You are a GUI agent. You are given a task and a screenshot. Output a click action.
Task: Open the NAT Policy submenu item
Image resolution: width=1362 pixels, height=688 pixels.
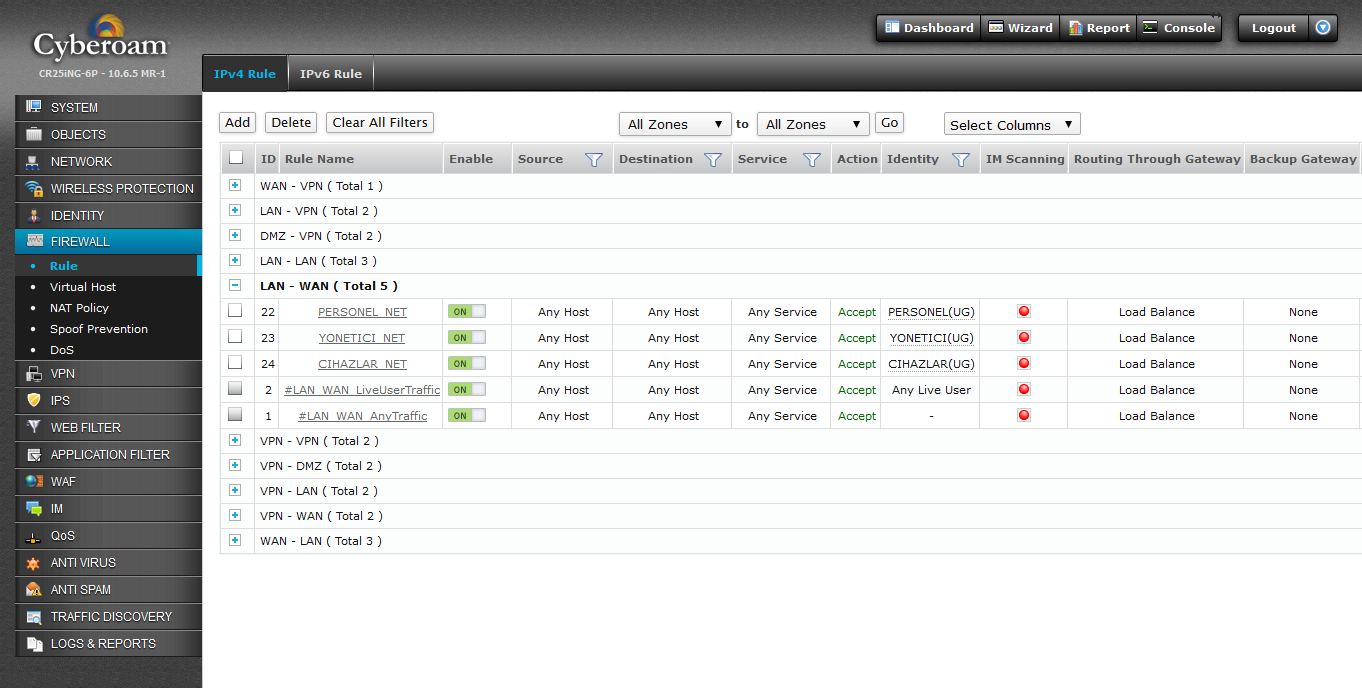tap(79, 308)
